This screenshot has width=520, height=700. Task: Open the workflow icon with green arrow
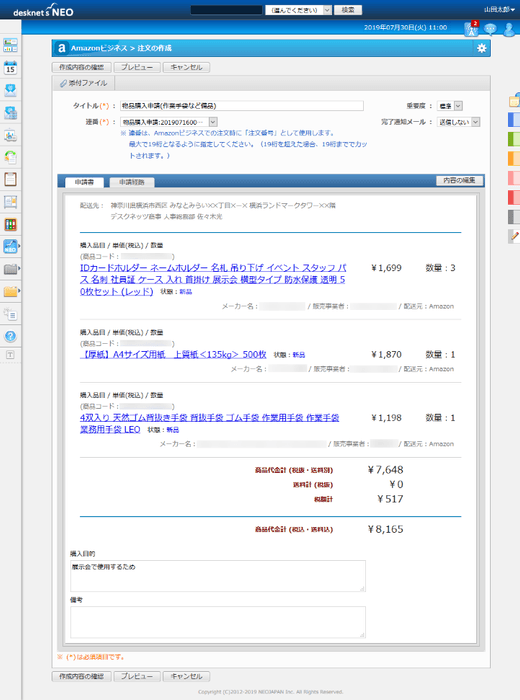pos(10,157)
